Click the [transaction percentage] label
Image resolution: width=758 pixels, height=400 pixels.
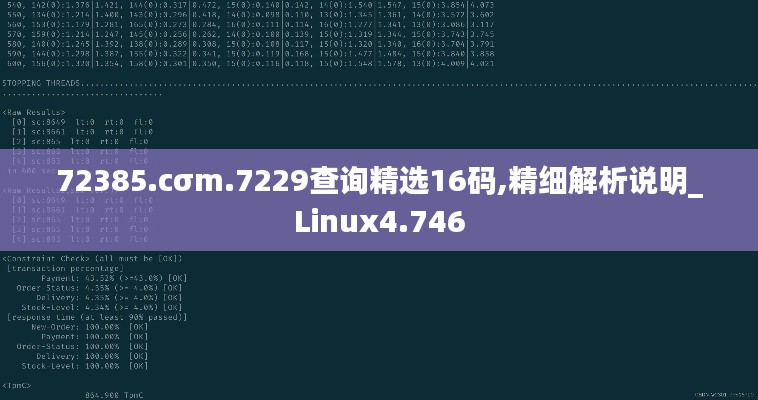tap(65, 268)
